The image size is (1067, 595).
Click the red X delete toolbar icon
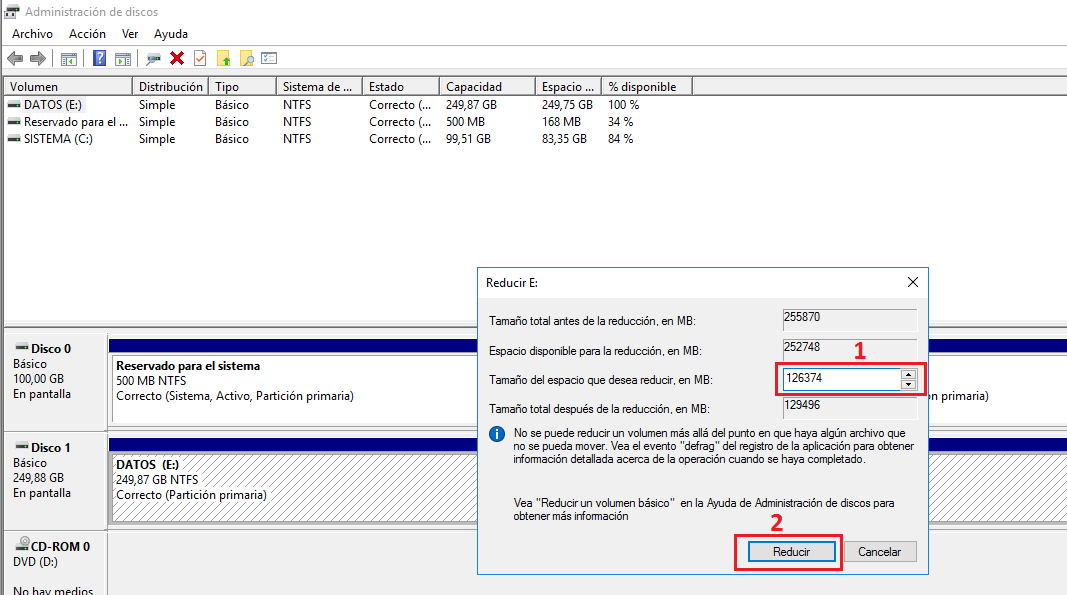175,58
